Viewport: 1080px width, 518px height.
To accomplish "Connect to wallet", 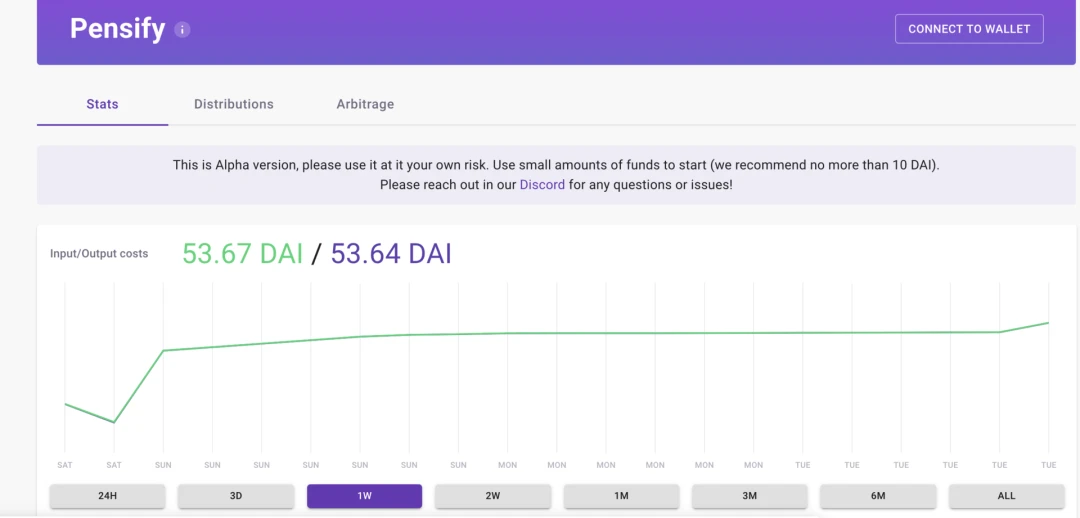I will click(968, 29).
